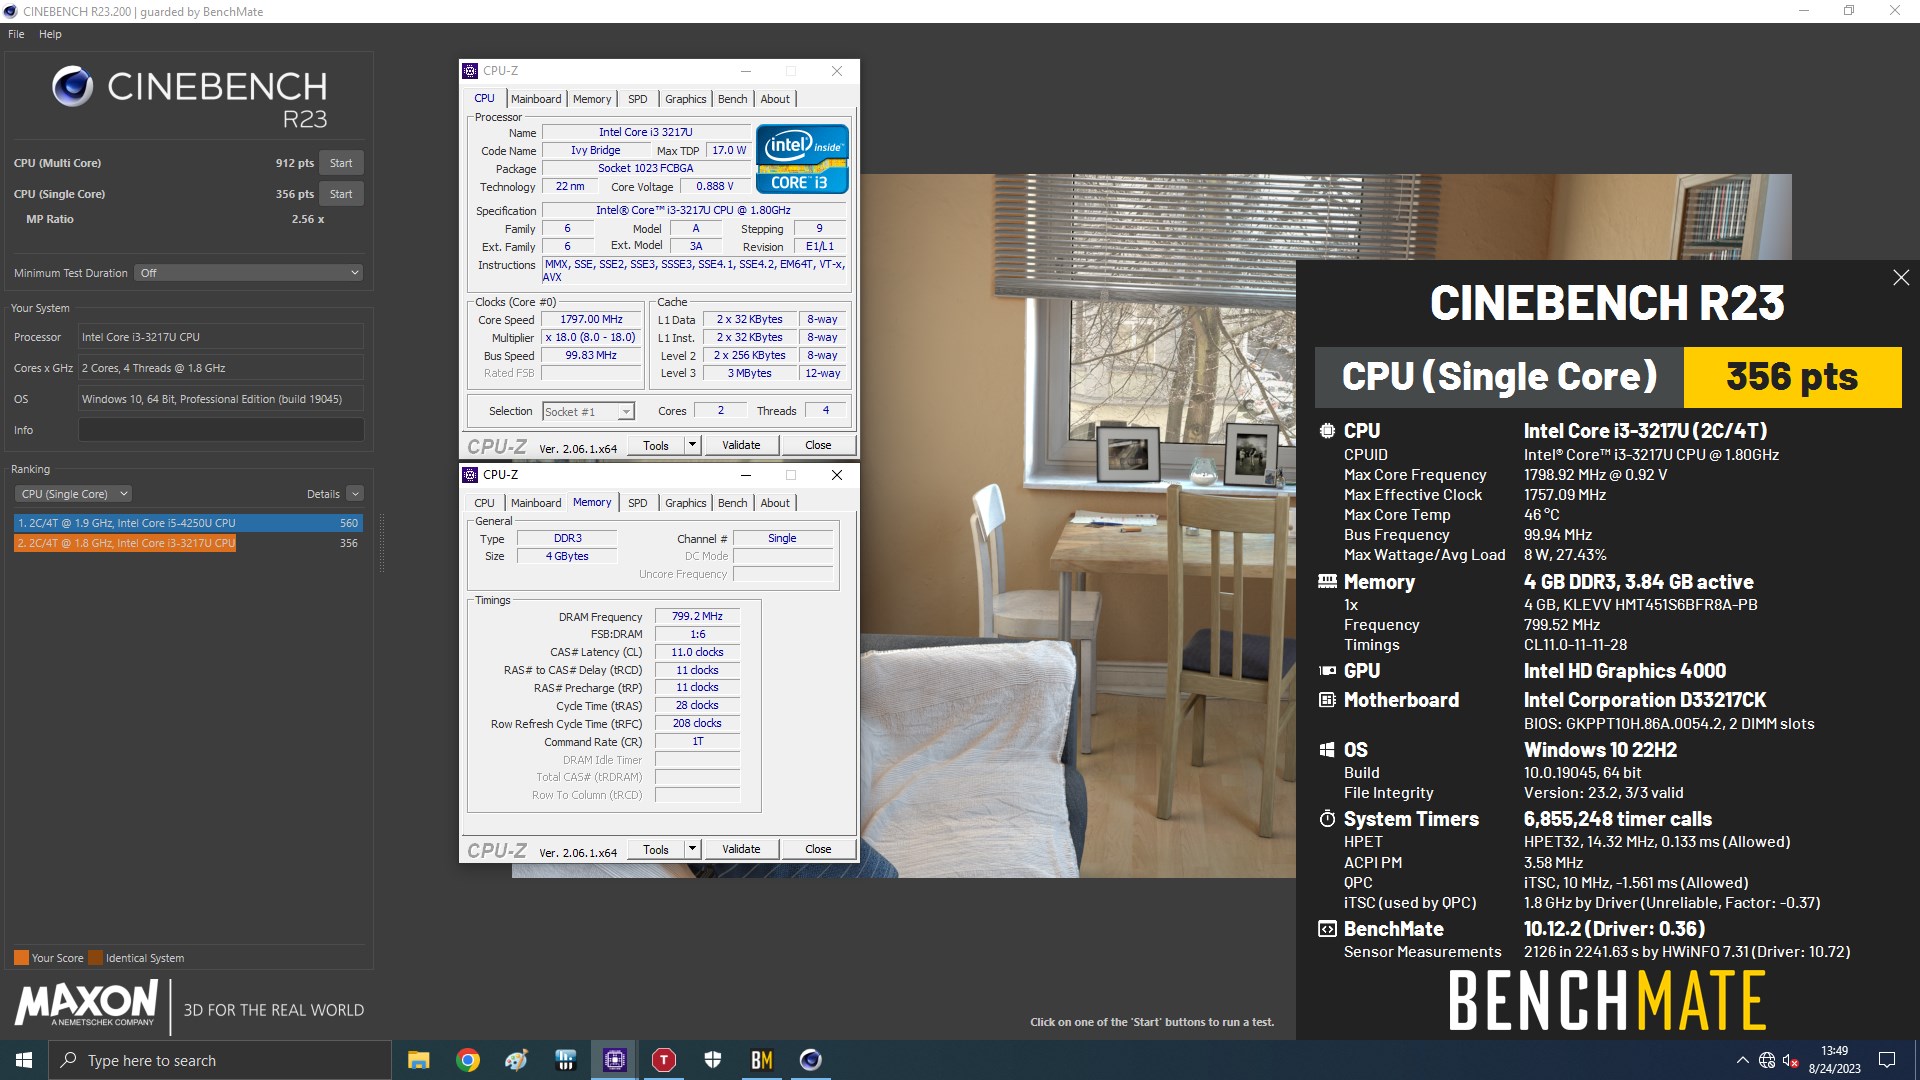Click the BenchMate OS Windows icon
1920x1080 pixels.
[x=1327, y=750]
